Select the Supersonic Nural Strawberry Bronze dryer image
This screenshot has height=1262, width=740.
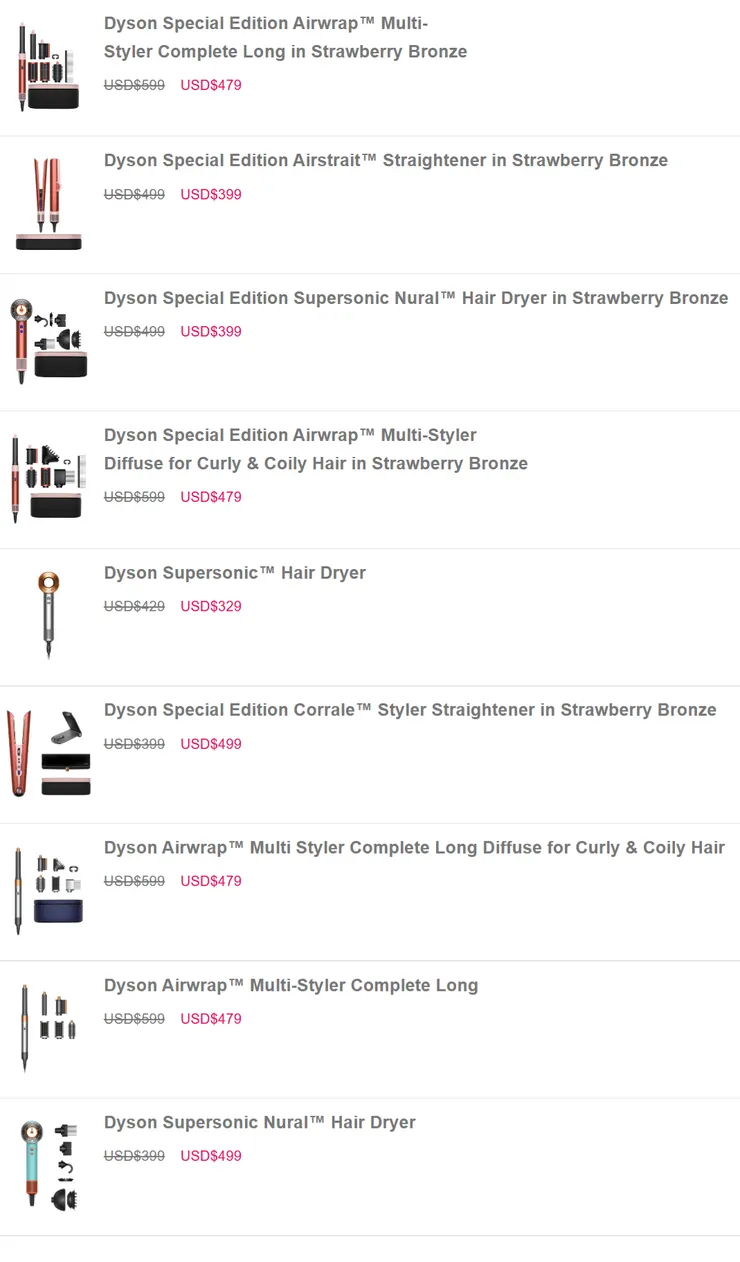click(x=49, y=341)
